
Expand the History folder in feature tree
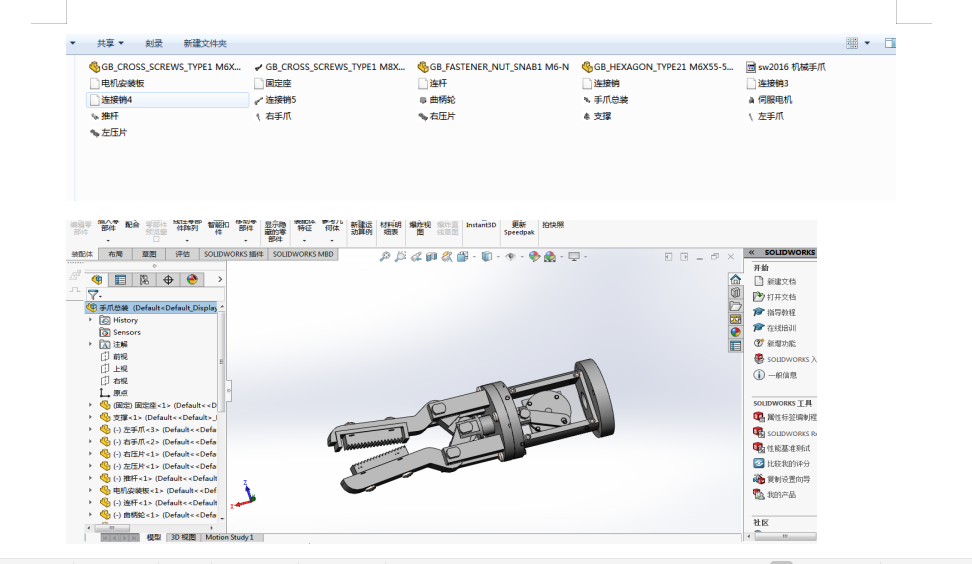pyautogui.click(x=91, y=320)
